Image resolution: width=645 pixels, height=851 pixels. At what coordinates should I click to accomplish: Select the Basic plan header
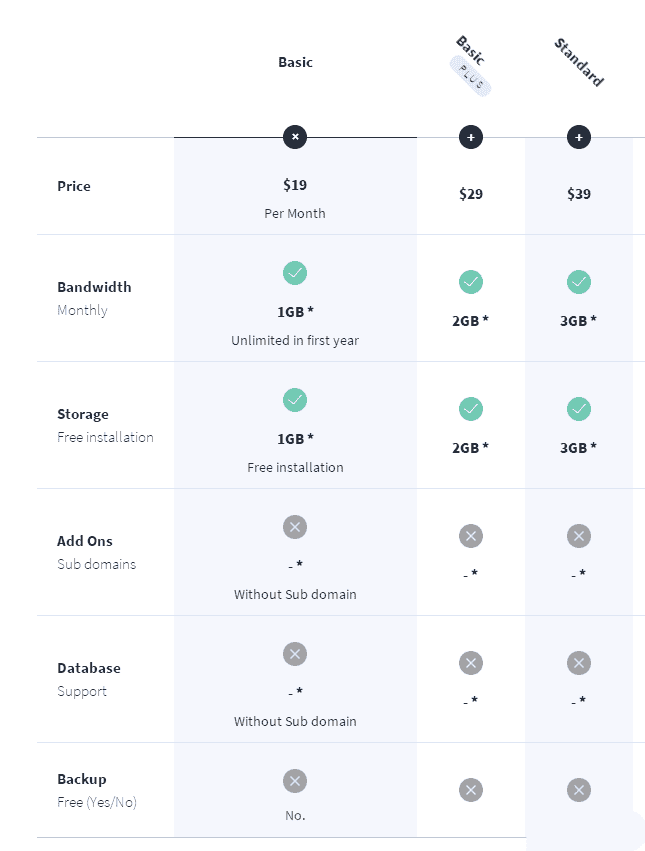point(295,62)
